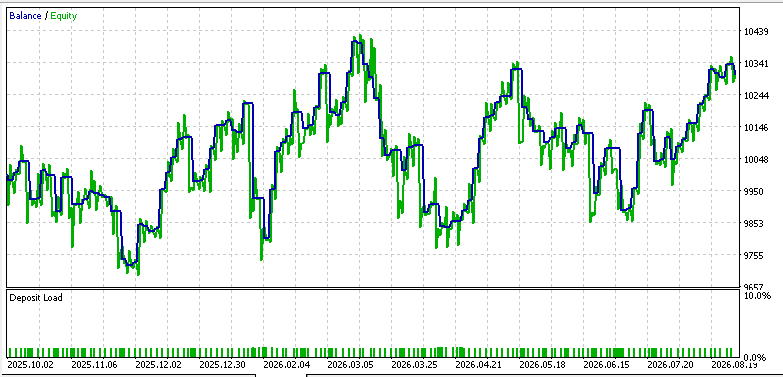The width and height of the screenshot is (783, 377).
Task: Click the 9755 axis value
Action: (x=754, y=255)
